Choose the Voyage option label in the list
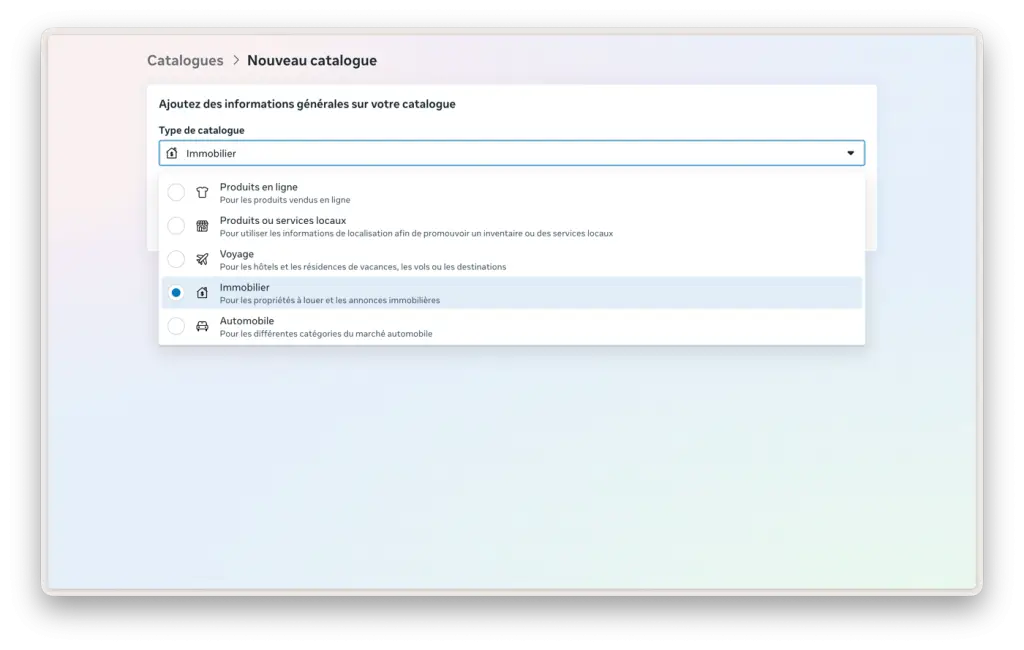 tap(237, 254)
